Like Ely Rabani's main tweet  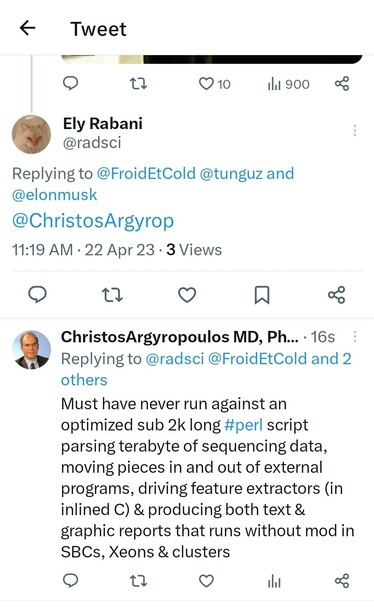pyautogui.click(x=187, y=295)
